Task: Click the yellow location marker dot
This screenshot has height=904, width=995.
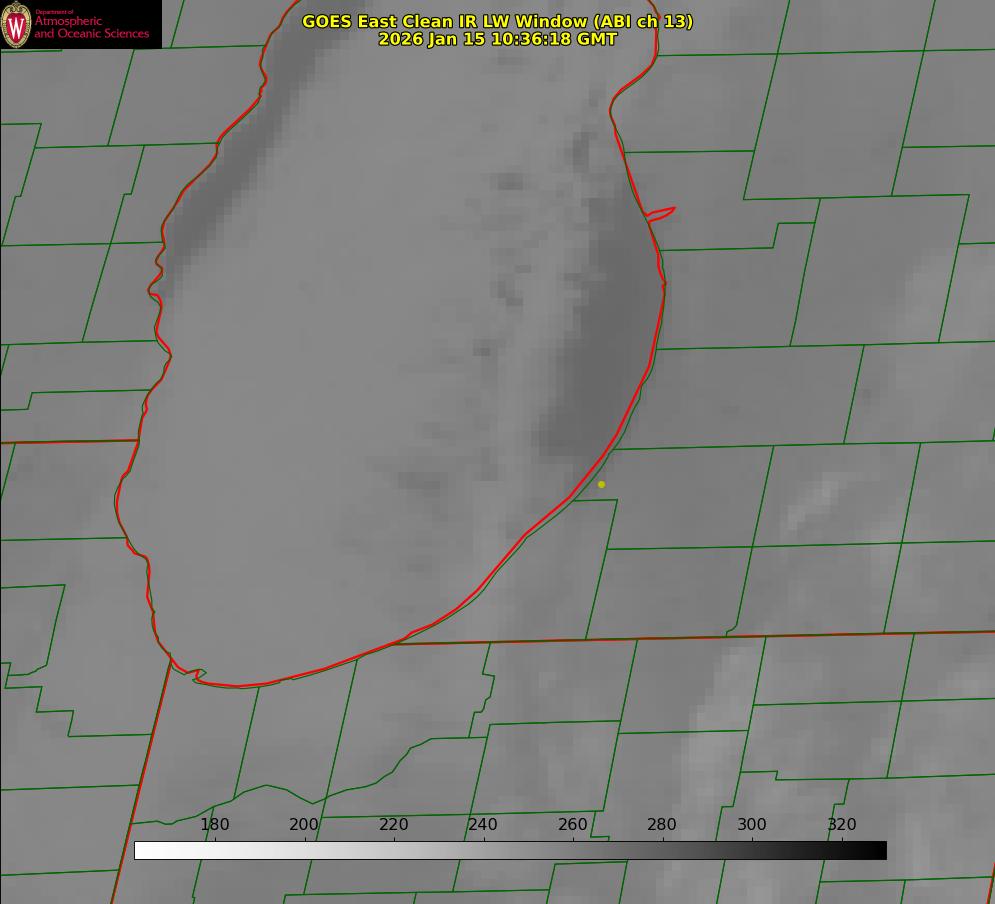Action: tap(602, 485)
